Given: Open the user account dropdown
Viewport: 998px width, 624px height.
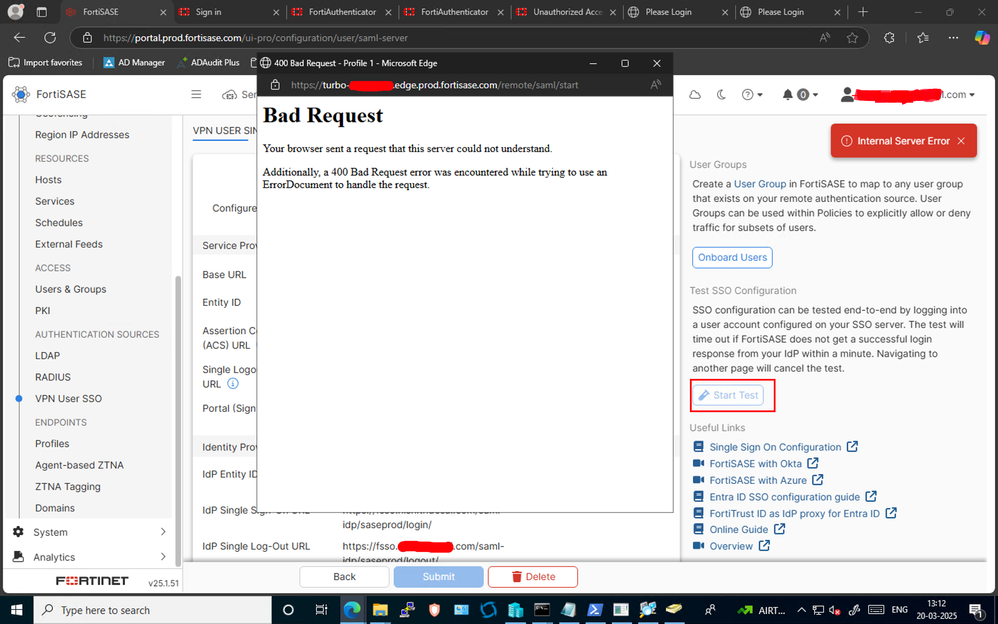Looking at the screenshot, I should [x=908, y=94].
